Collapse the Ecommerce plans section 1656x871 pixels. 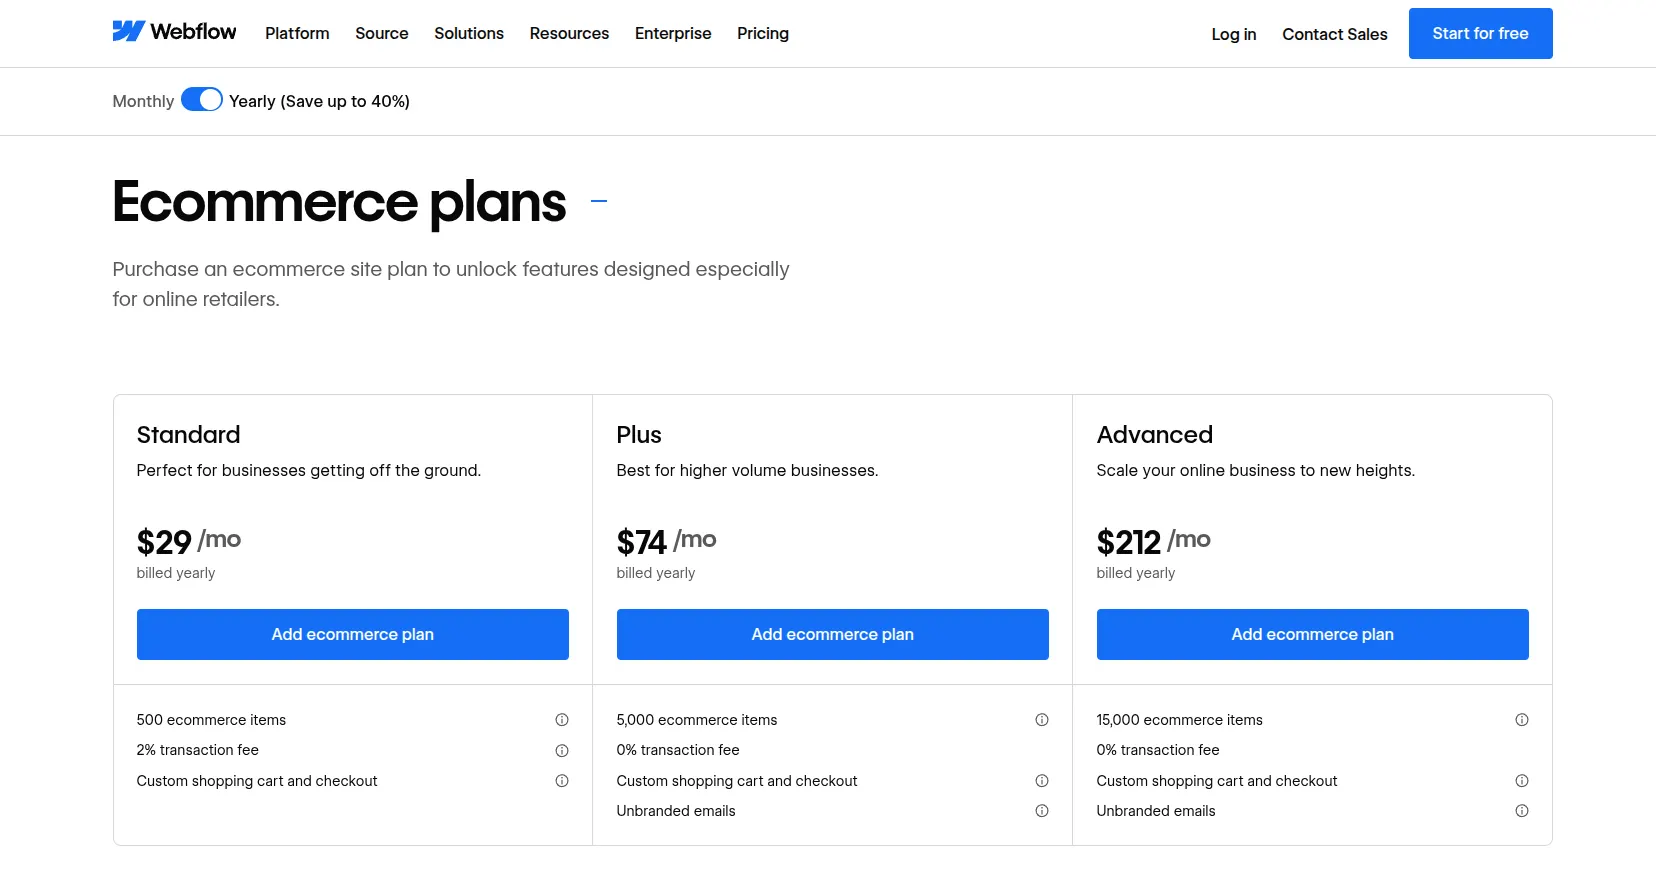tap(599, 201)
